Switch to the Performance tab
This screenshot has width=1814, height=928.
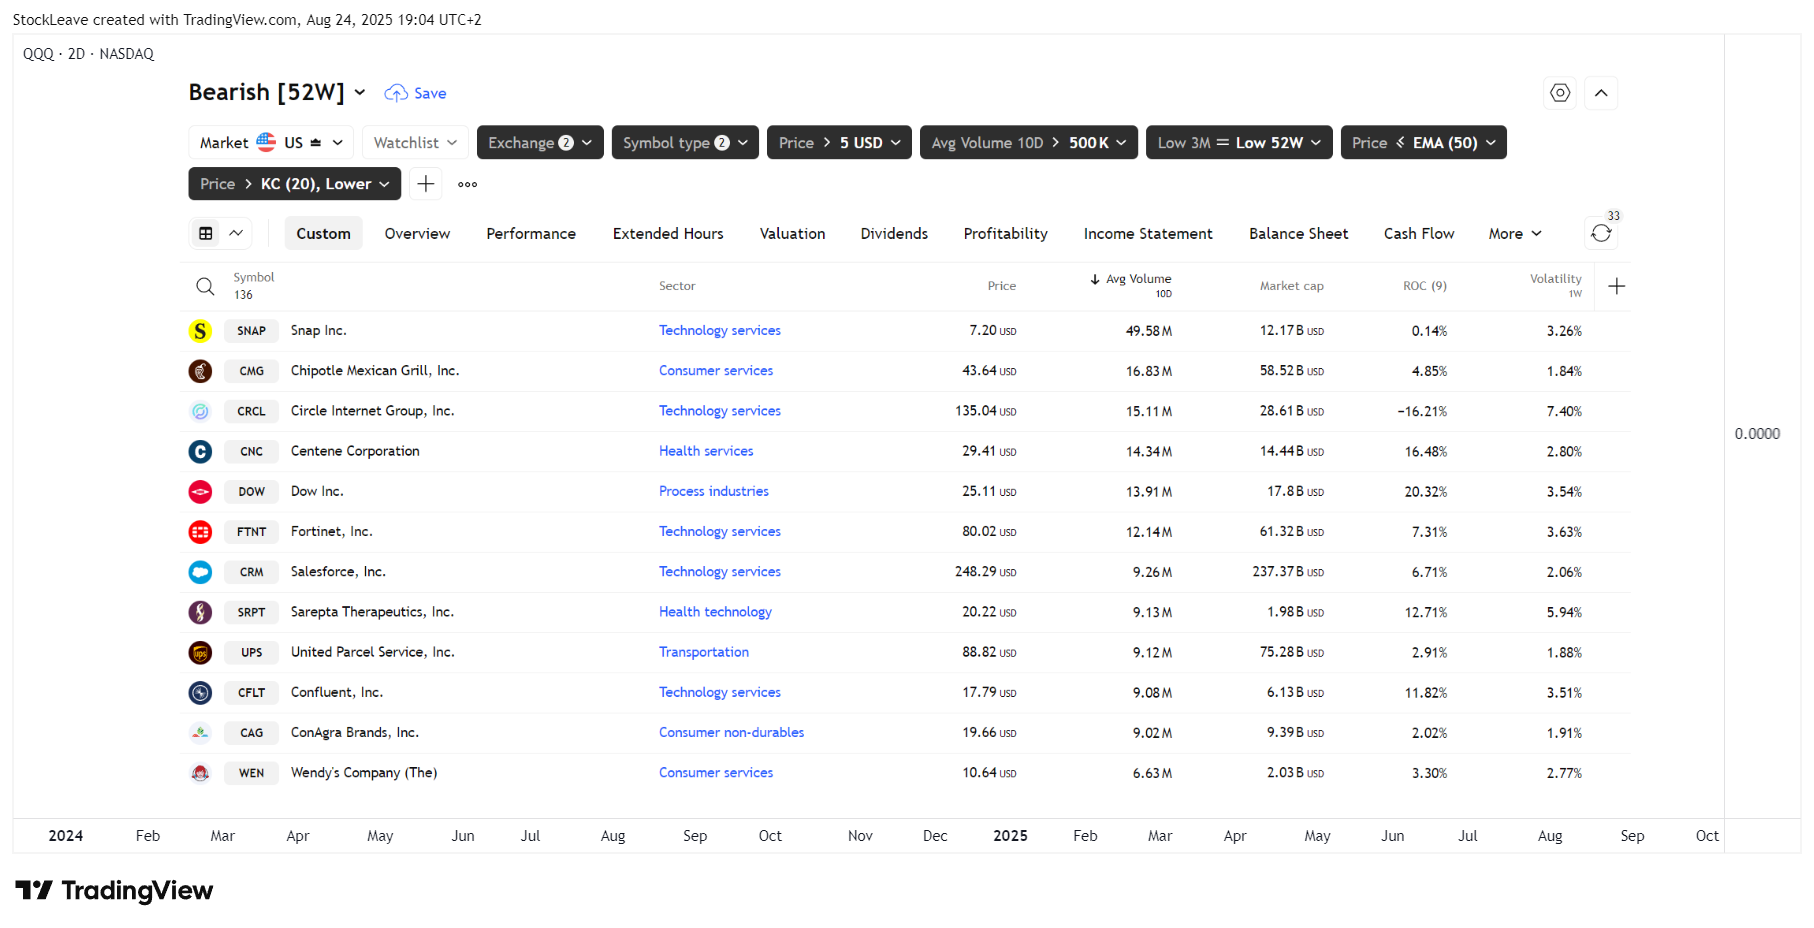pos(531,234)
